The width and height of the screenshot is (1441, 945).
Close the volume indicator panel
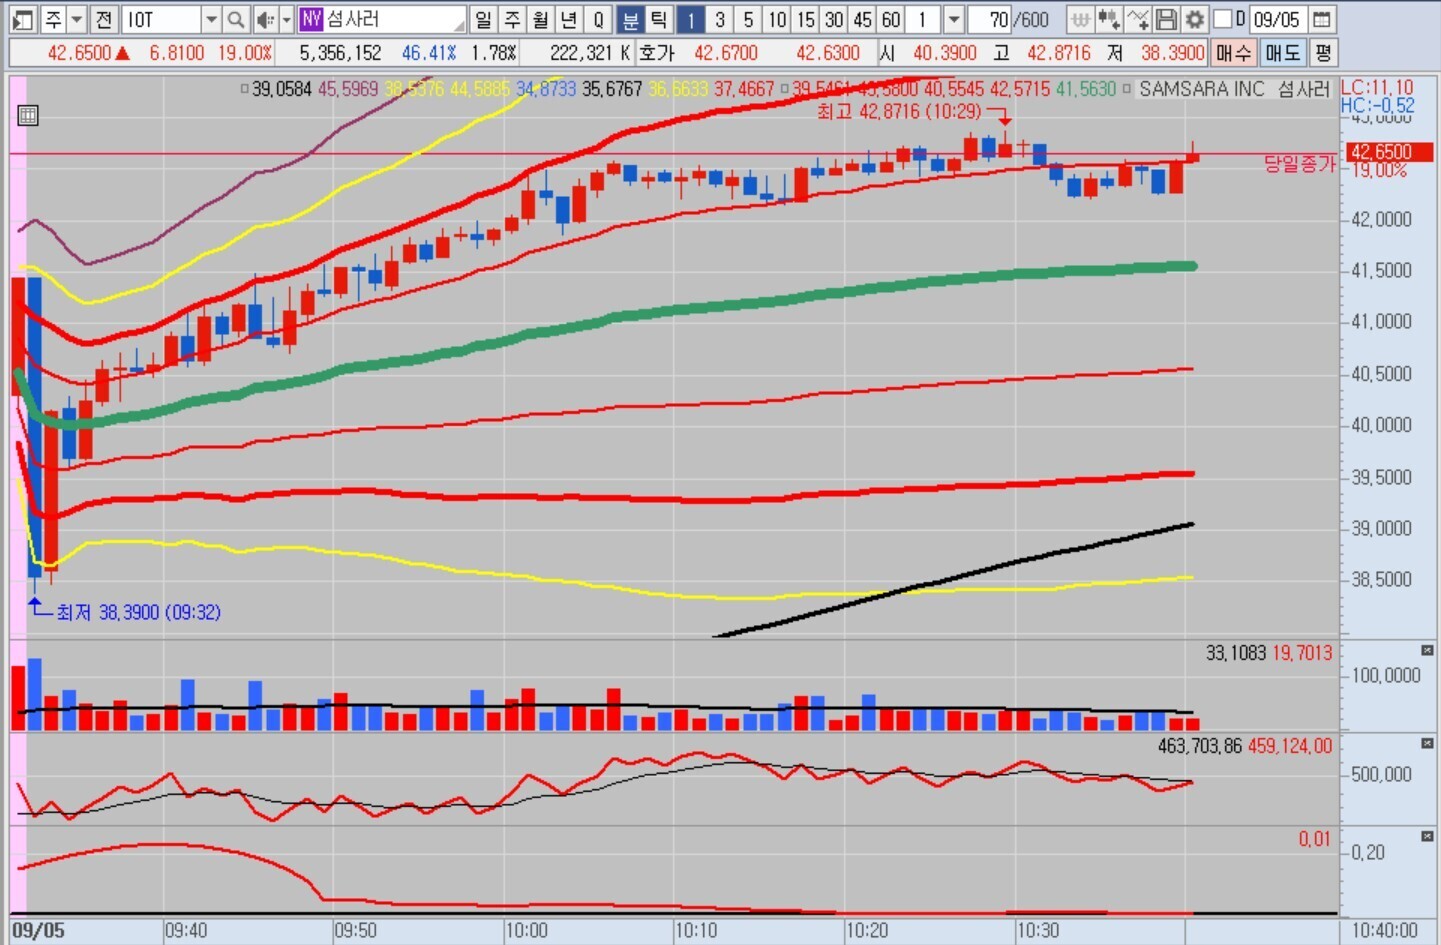tap(1427, 651)
